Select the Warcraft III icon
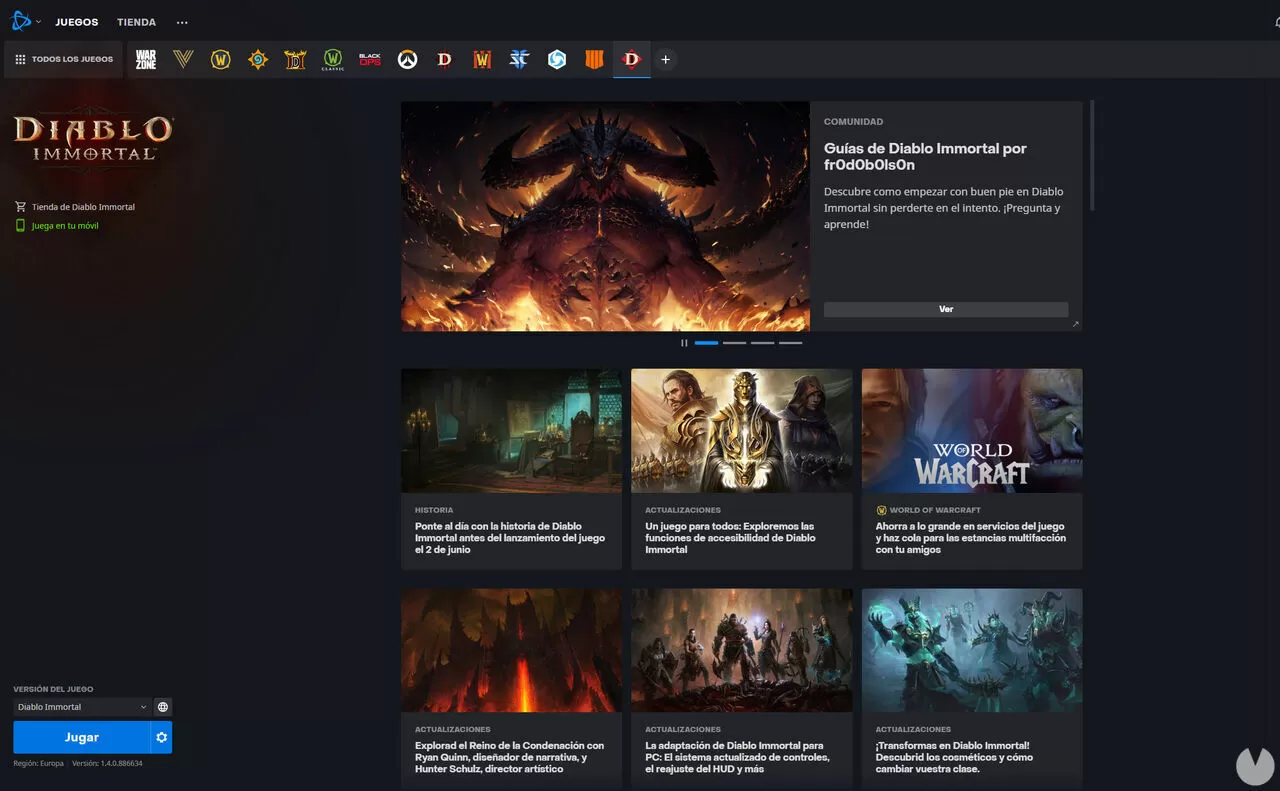 pyautogui.click(x=482, y=60)
